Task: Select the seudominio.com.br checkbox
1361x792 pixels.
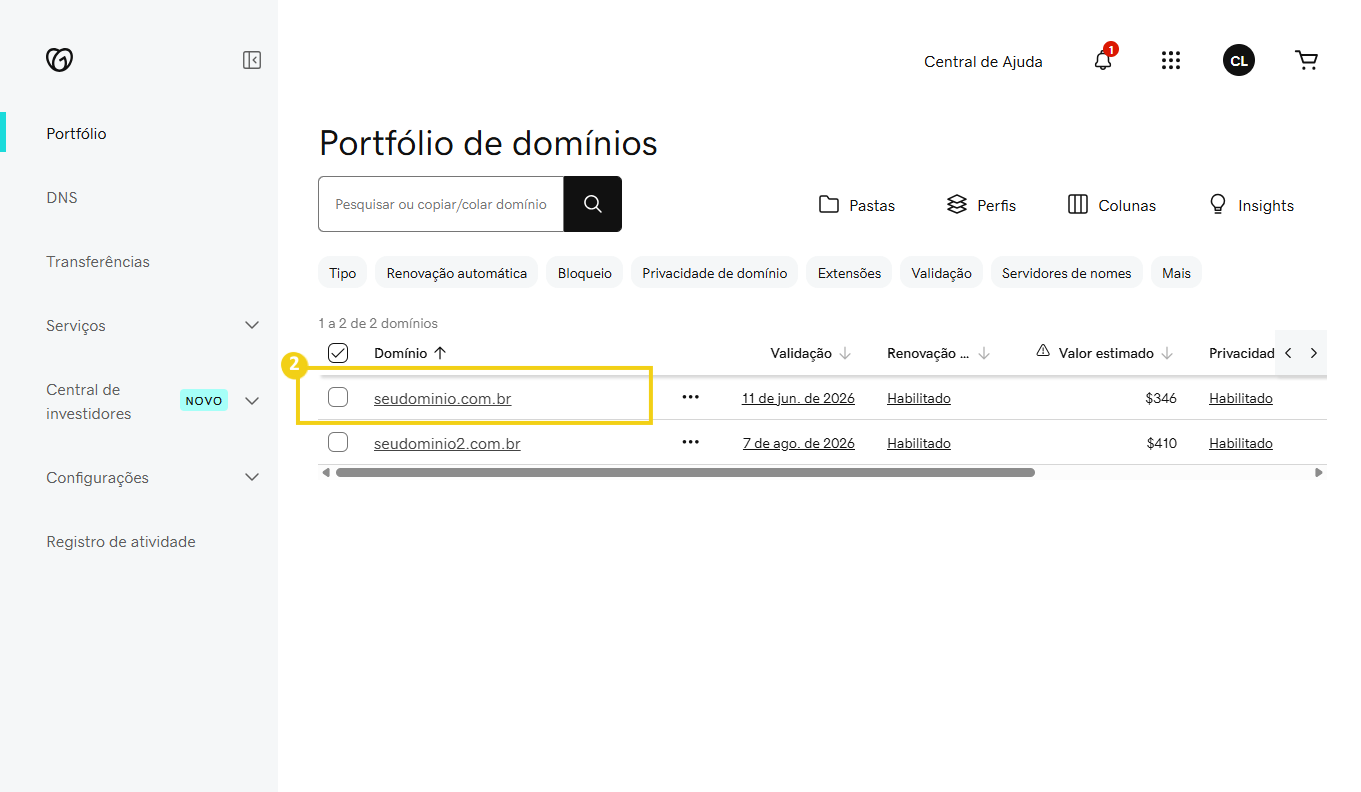Action: [338, 397]
